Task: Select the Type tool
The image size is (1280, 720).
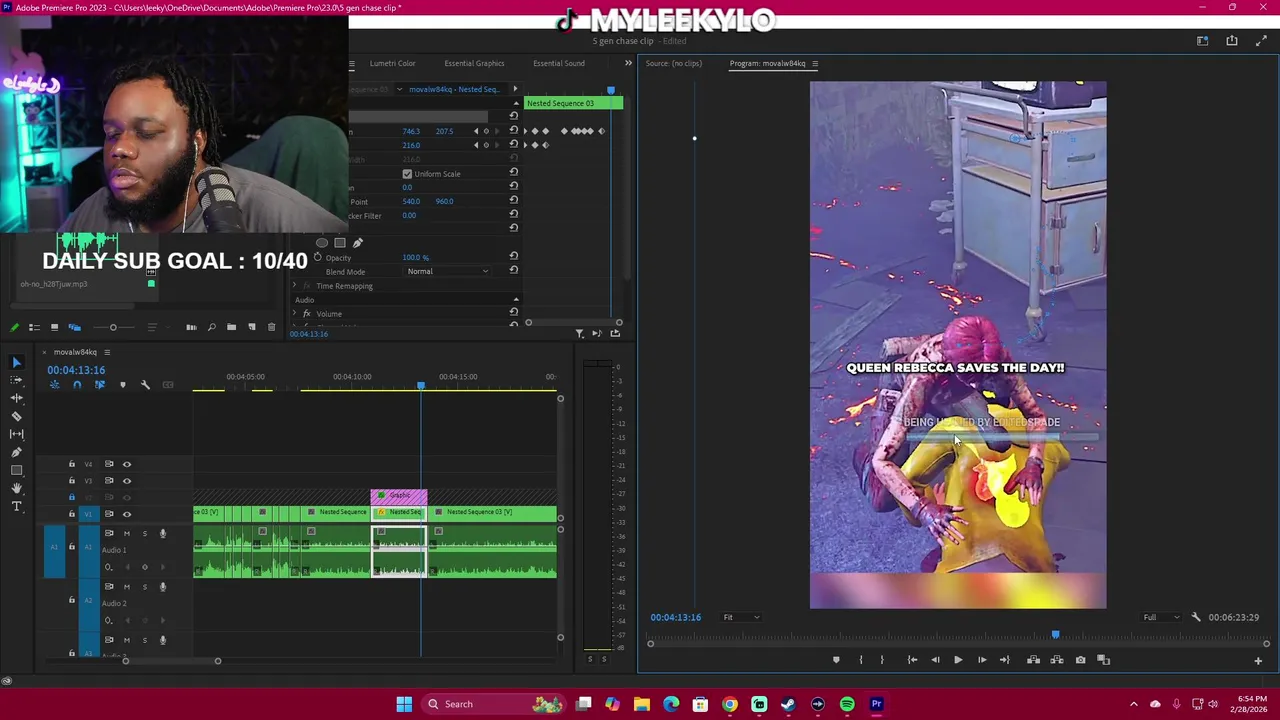Action: pos(16,506)
